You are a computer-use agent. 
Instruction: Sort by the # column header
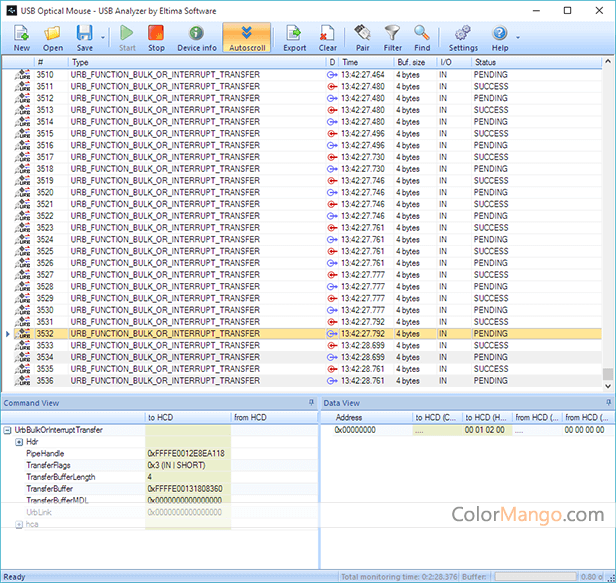[x=51, y=62]
